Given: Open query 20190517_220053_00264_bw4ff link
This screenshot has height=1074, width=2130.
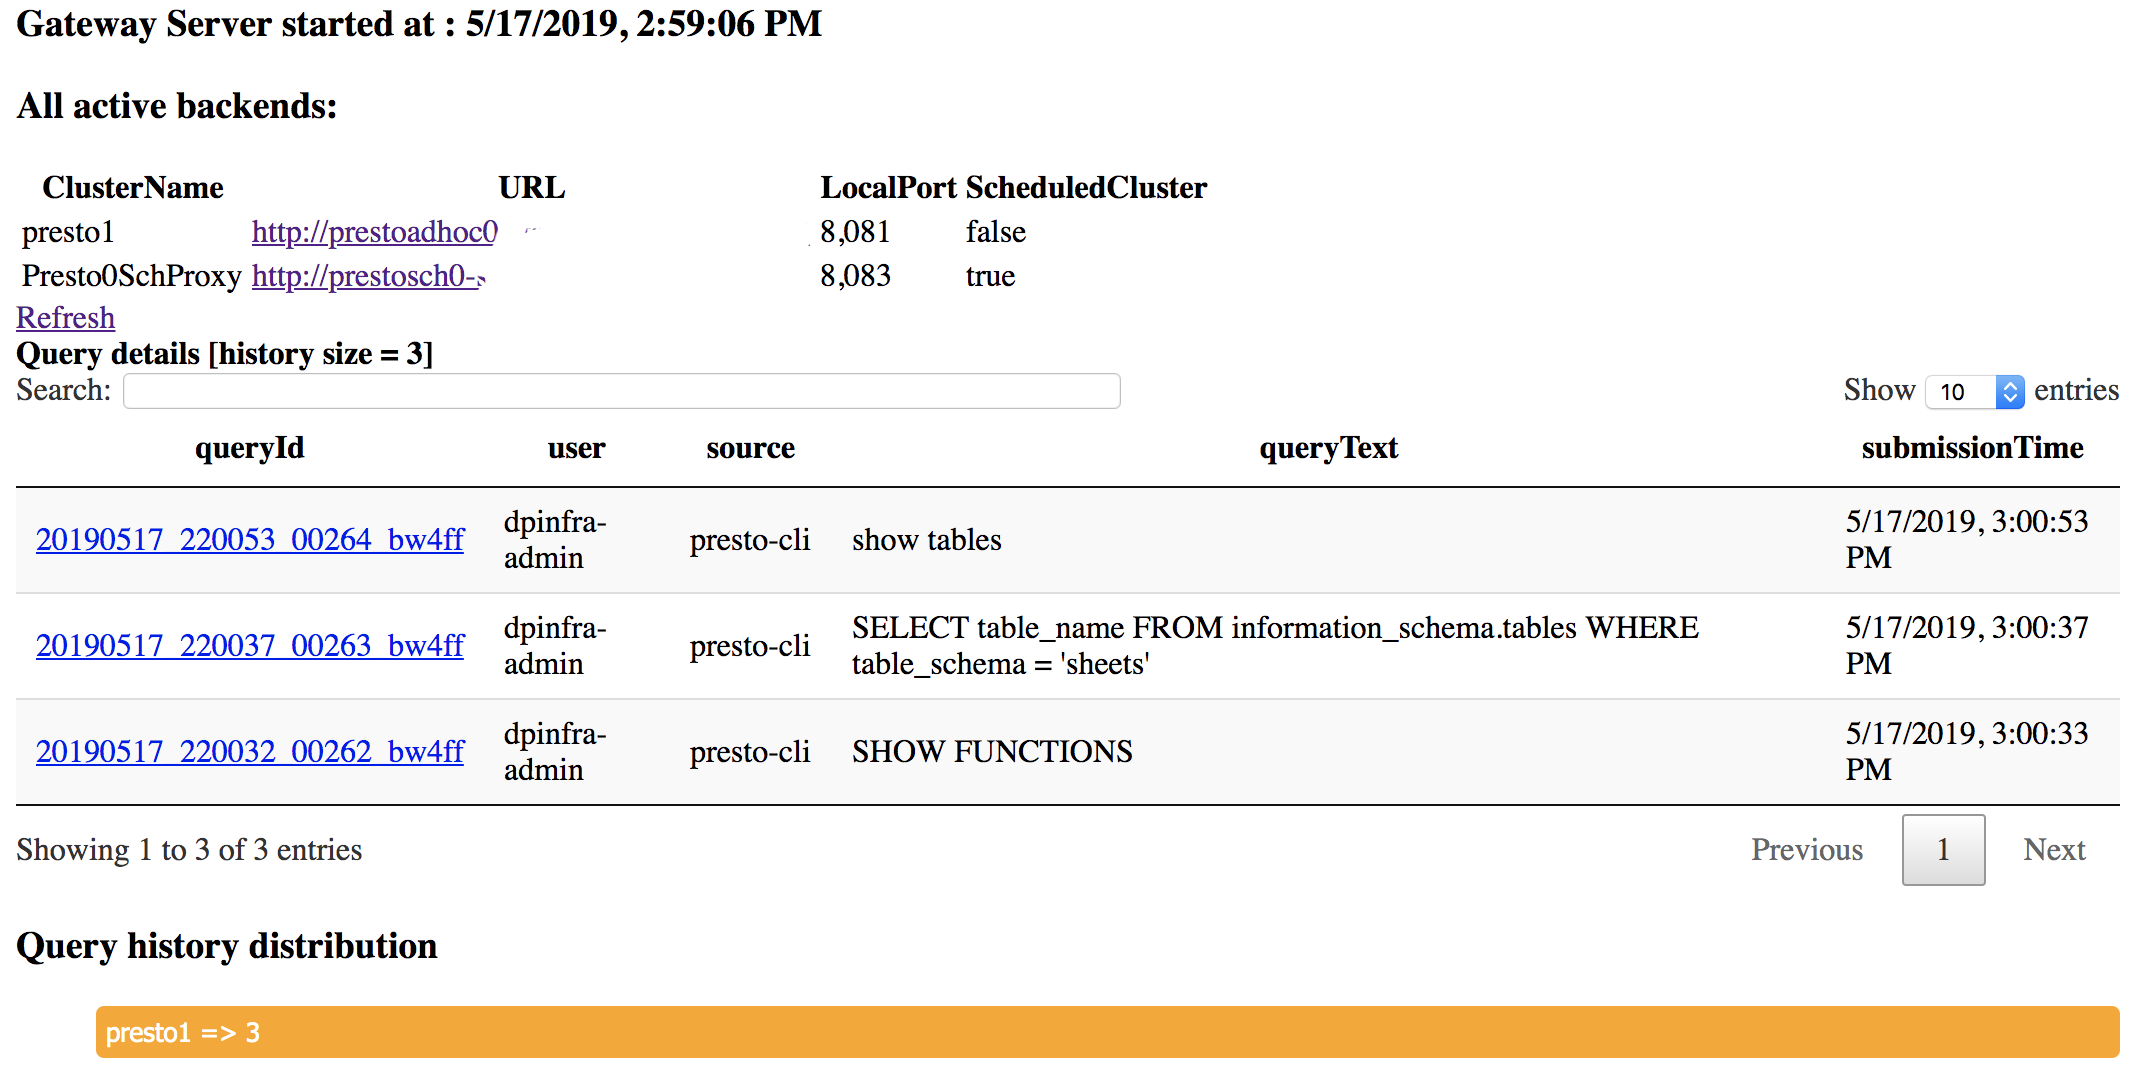Looking at the screenshot, I should [x=250, y=540].
